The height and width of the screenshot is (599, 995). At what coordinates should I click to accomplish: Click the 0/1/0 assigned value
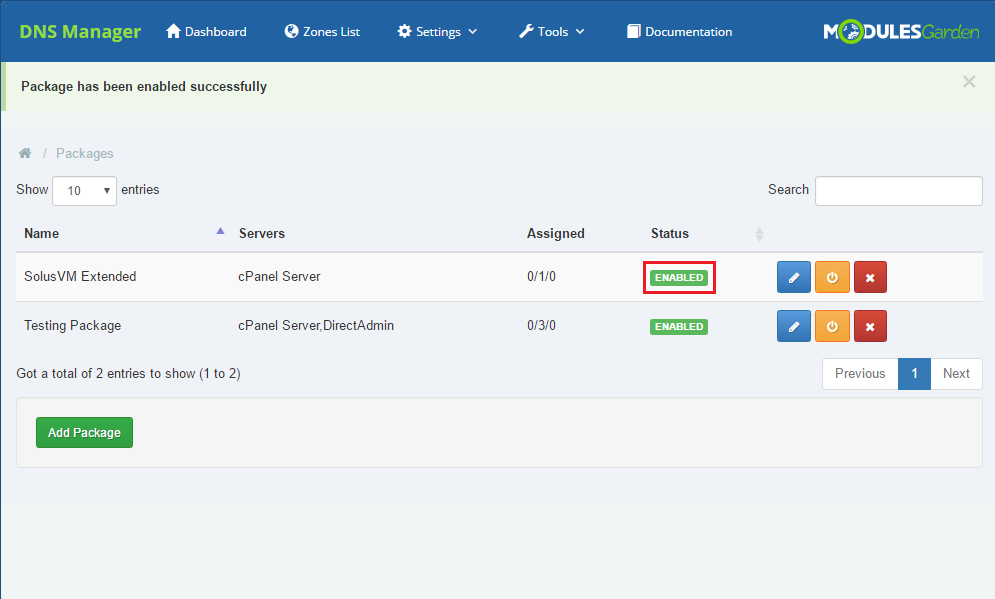(x=541, y=276)
